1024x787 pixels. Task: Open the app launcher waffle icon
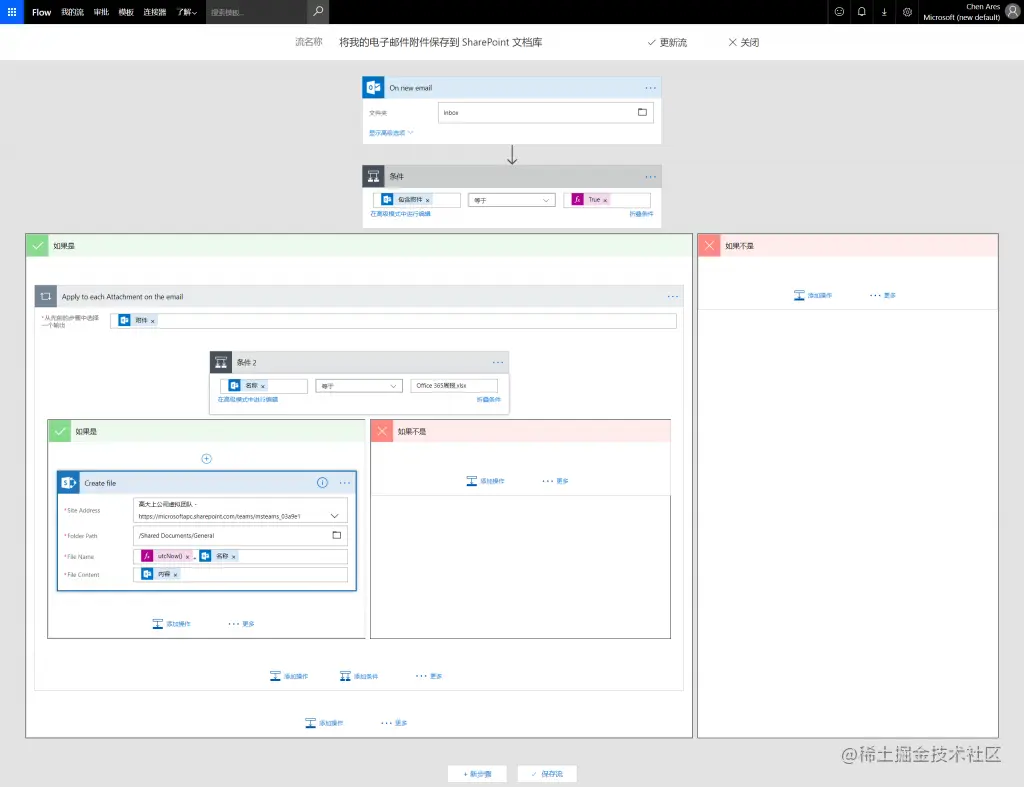12,12
